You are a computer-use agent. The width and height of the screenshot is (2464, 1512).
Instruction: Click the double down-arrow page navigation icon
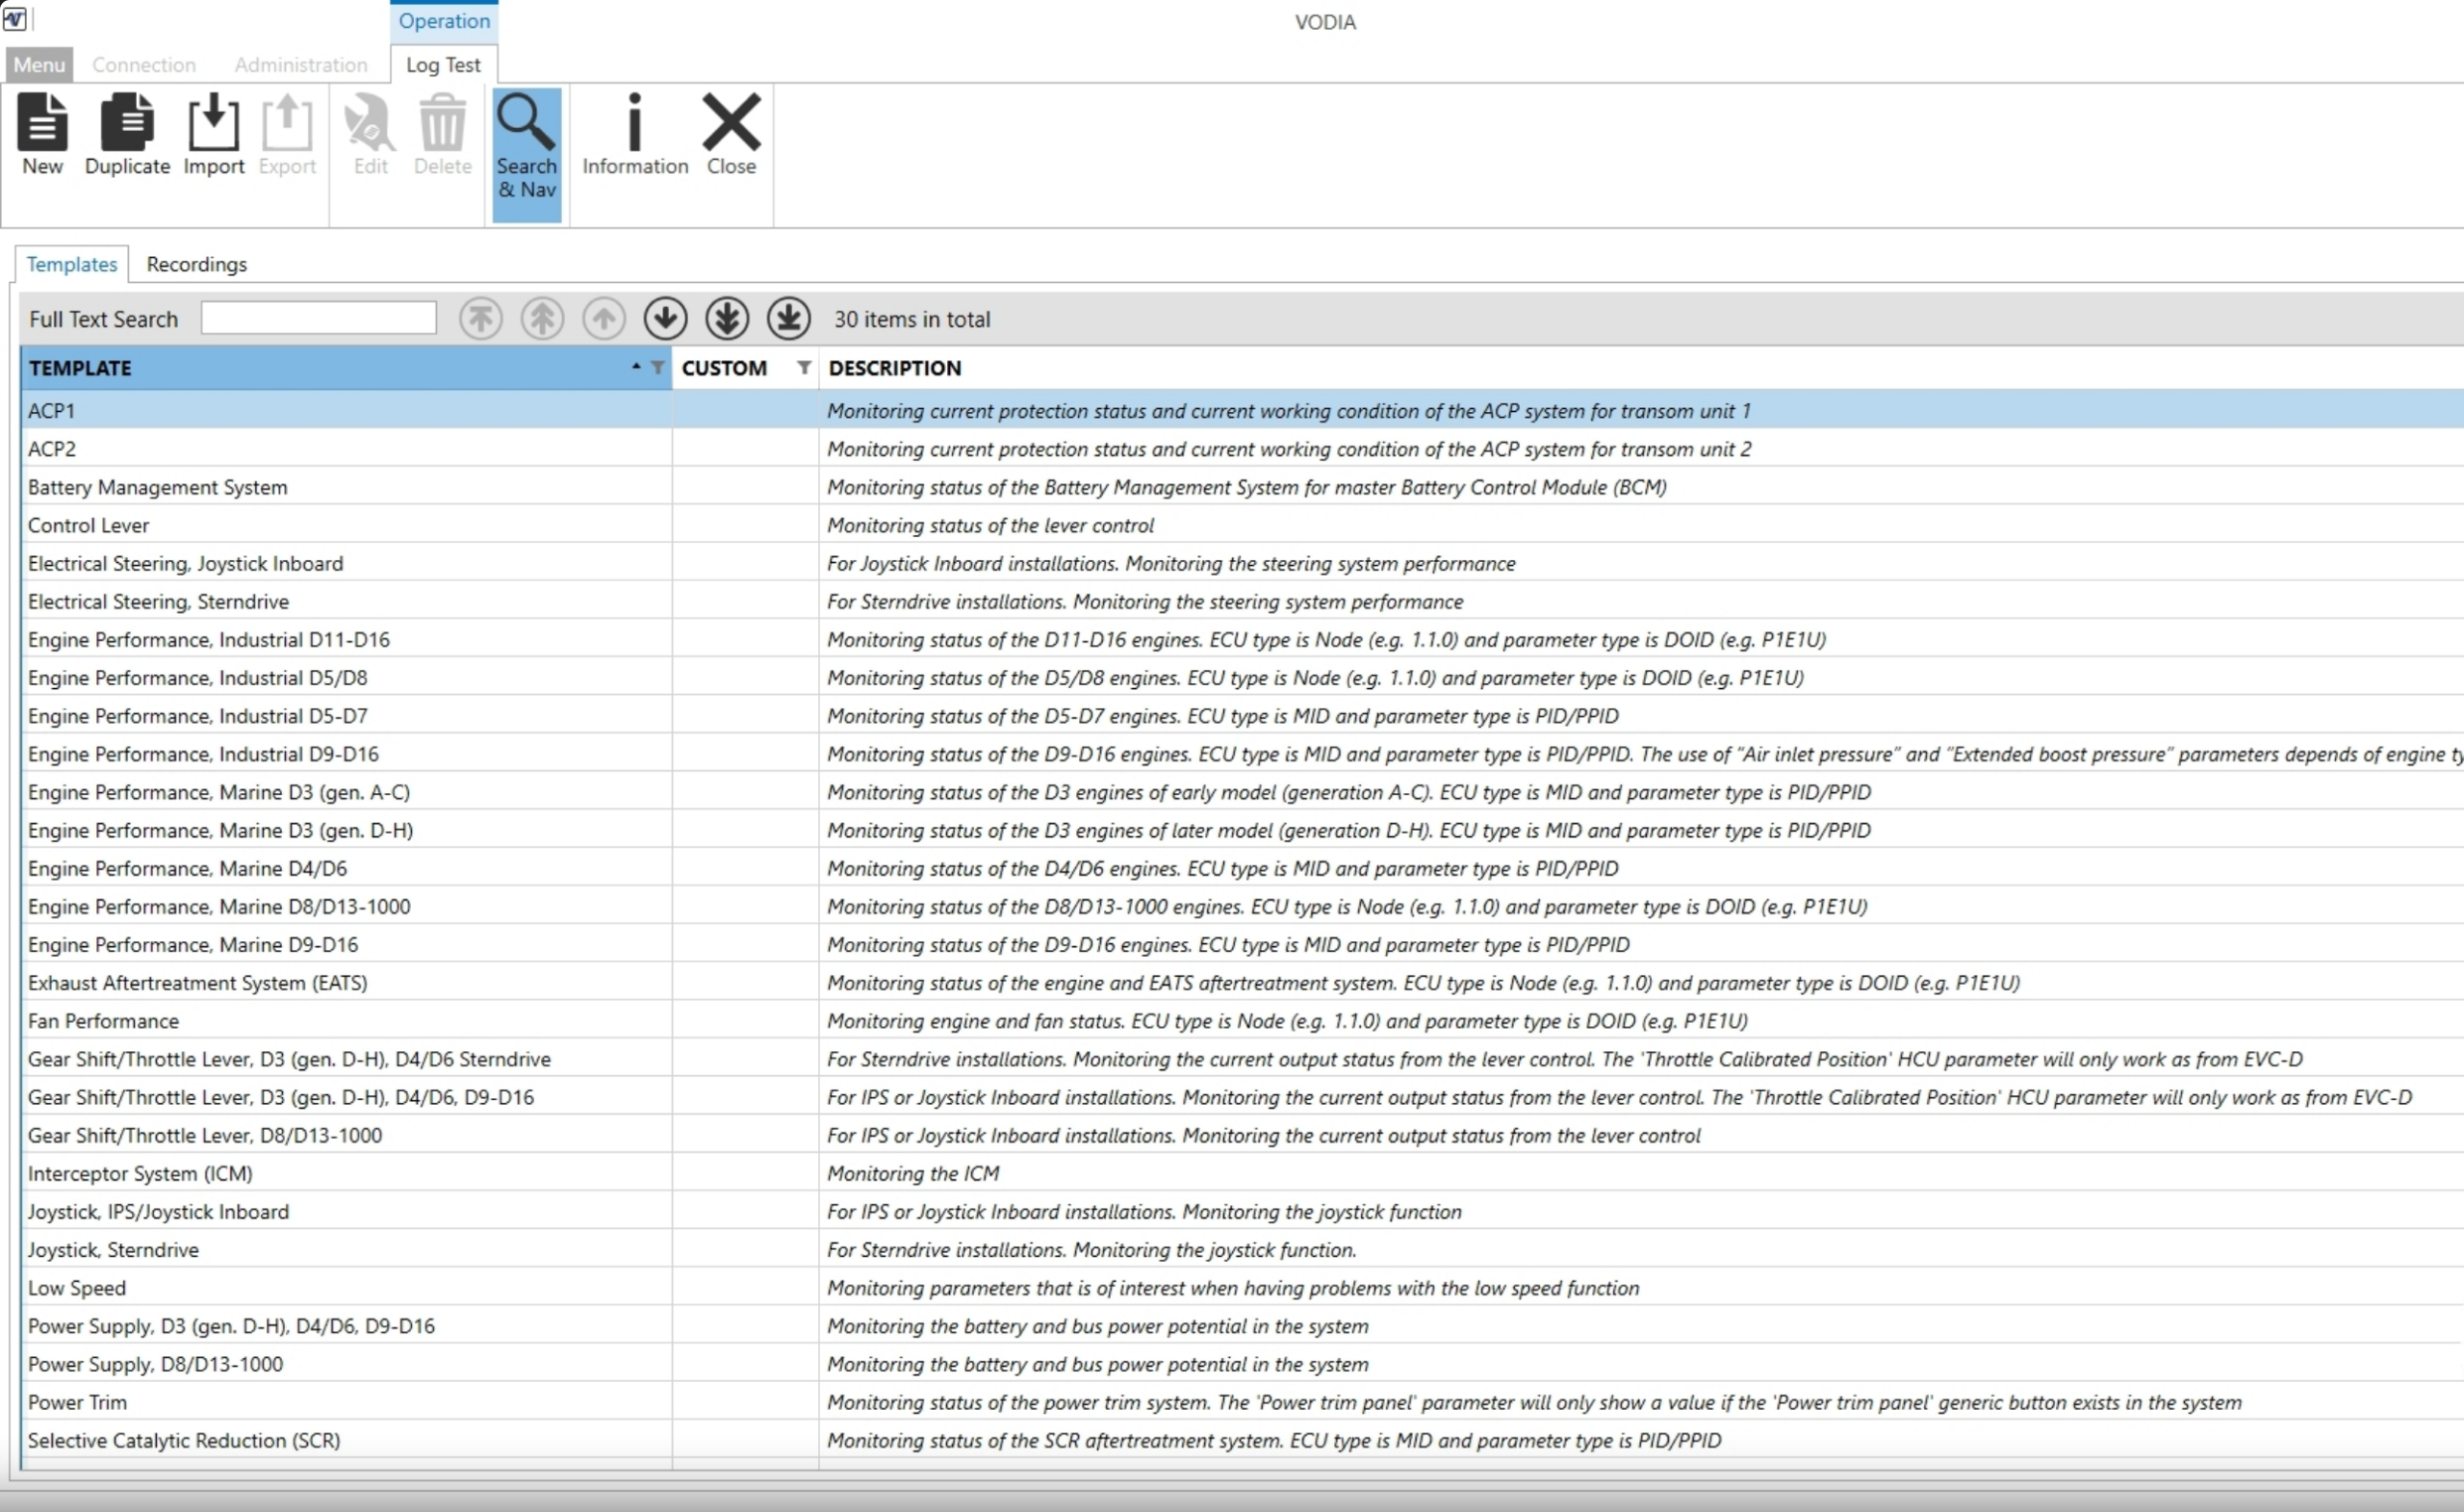(727, 319)
